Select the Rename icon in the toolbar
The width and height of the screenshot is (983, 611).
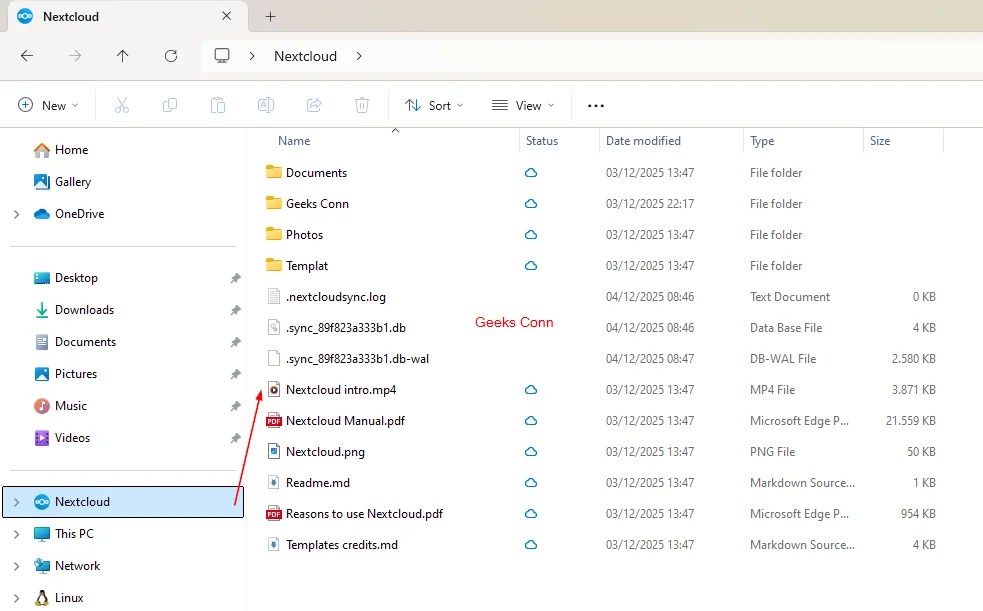[x=266, y=104]
